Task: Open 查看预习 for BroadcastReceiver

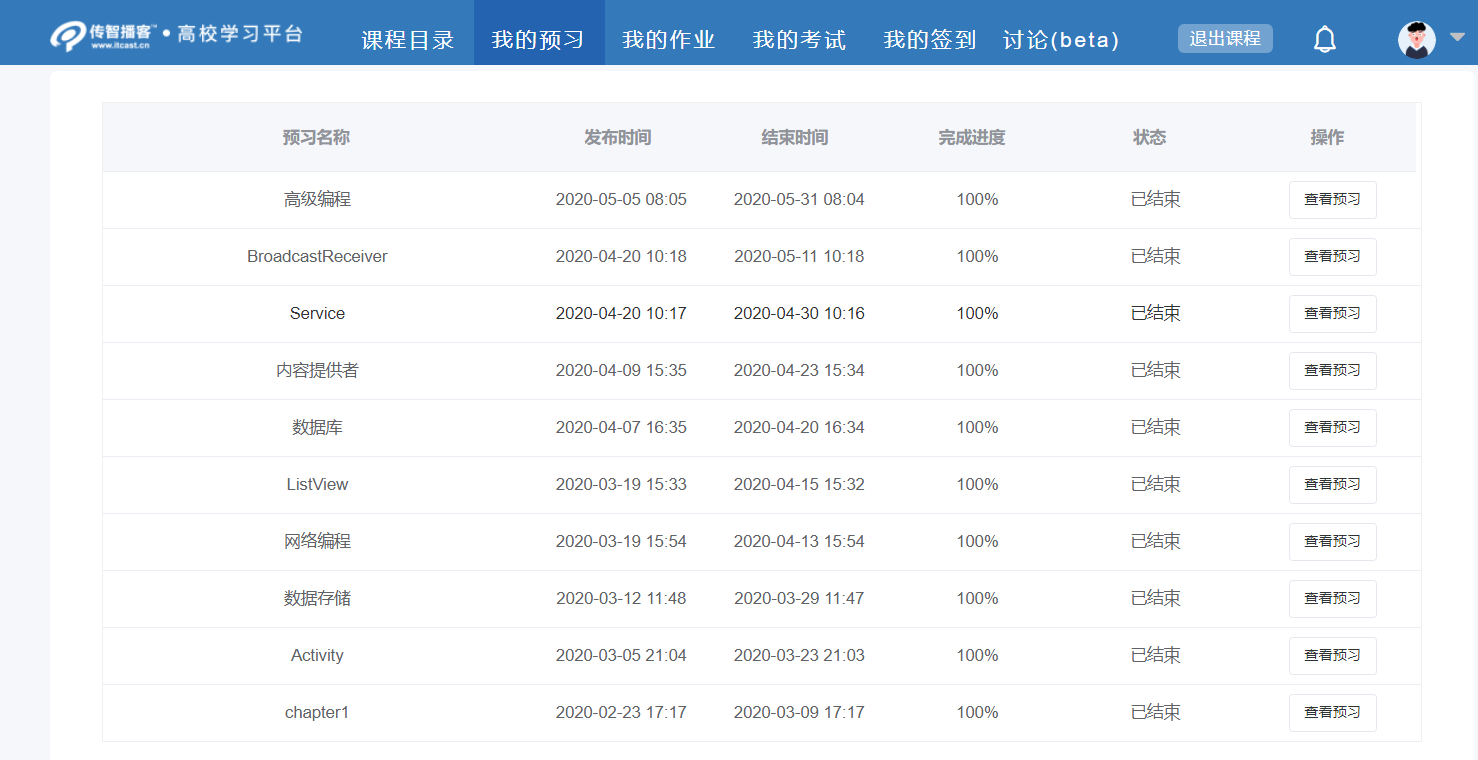Action: [1332, 256]
